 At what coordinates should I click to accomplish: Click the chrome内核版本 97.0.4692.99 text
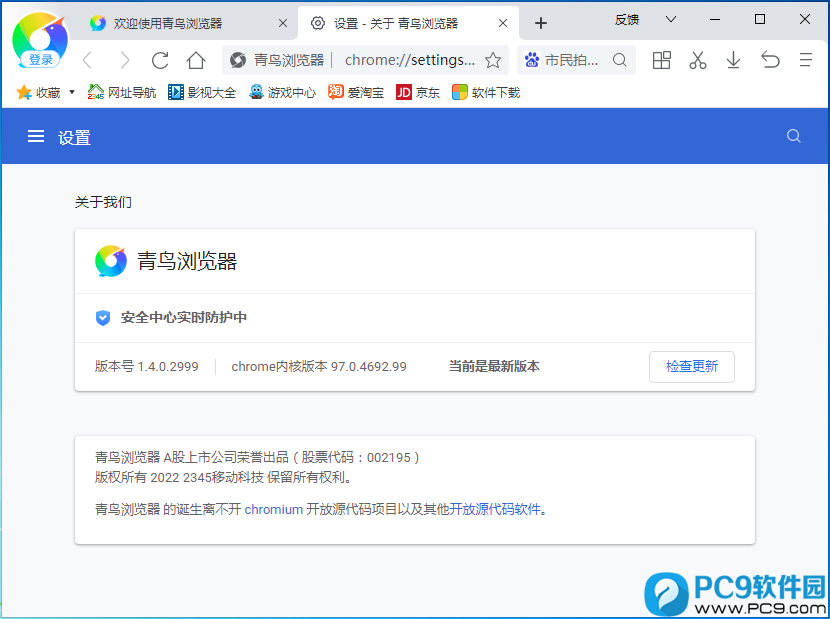click(x=319, y=366)
